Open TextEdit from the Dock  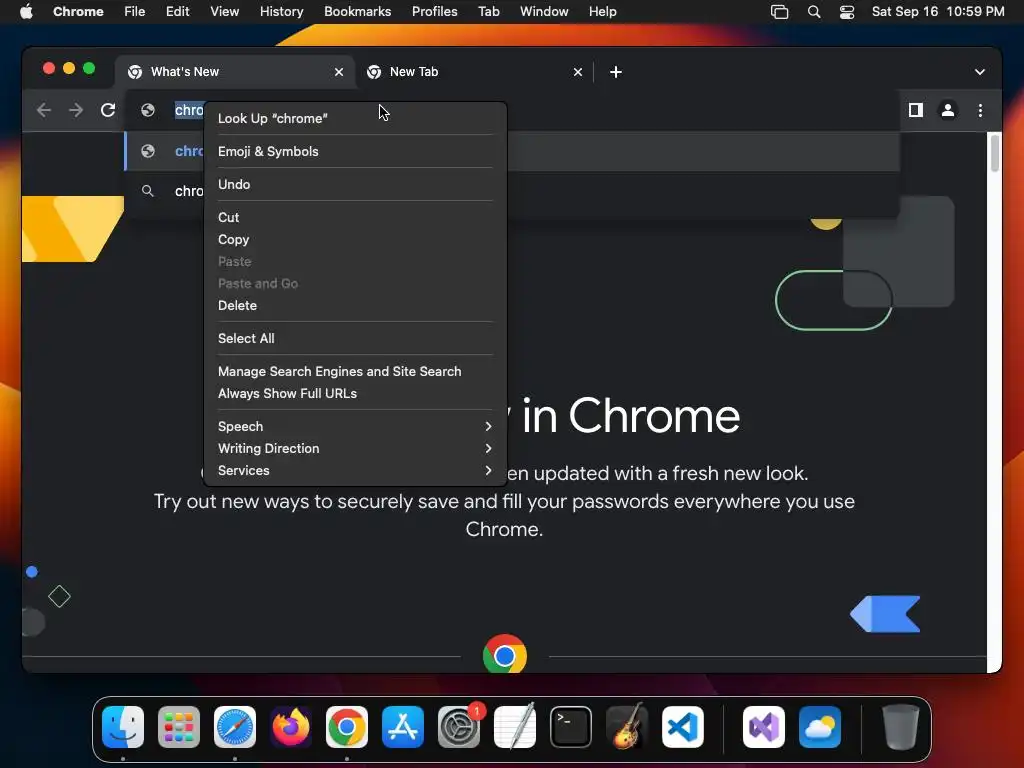pos(515,727)
